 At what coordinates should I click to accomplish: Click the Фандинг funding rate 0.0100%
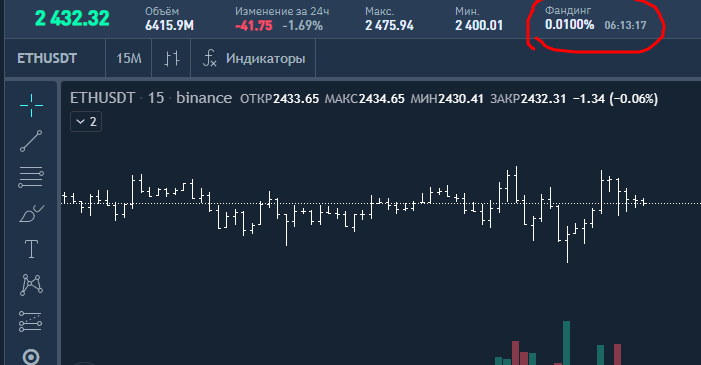(569, 25)
